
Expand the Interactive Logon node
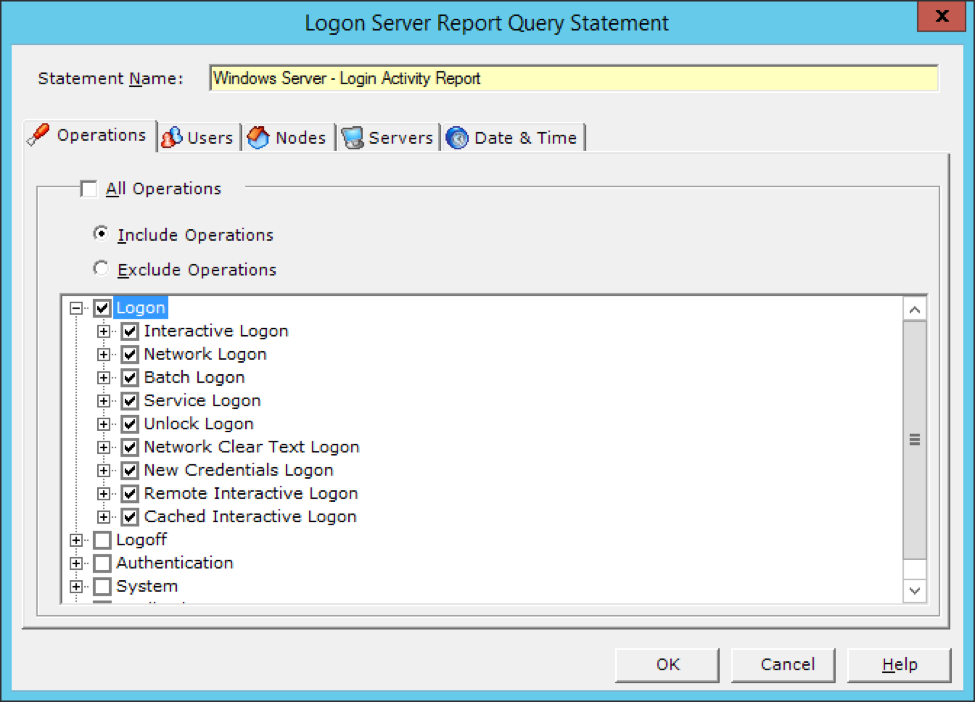(104, 331)
